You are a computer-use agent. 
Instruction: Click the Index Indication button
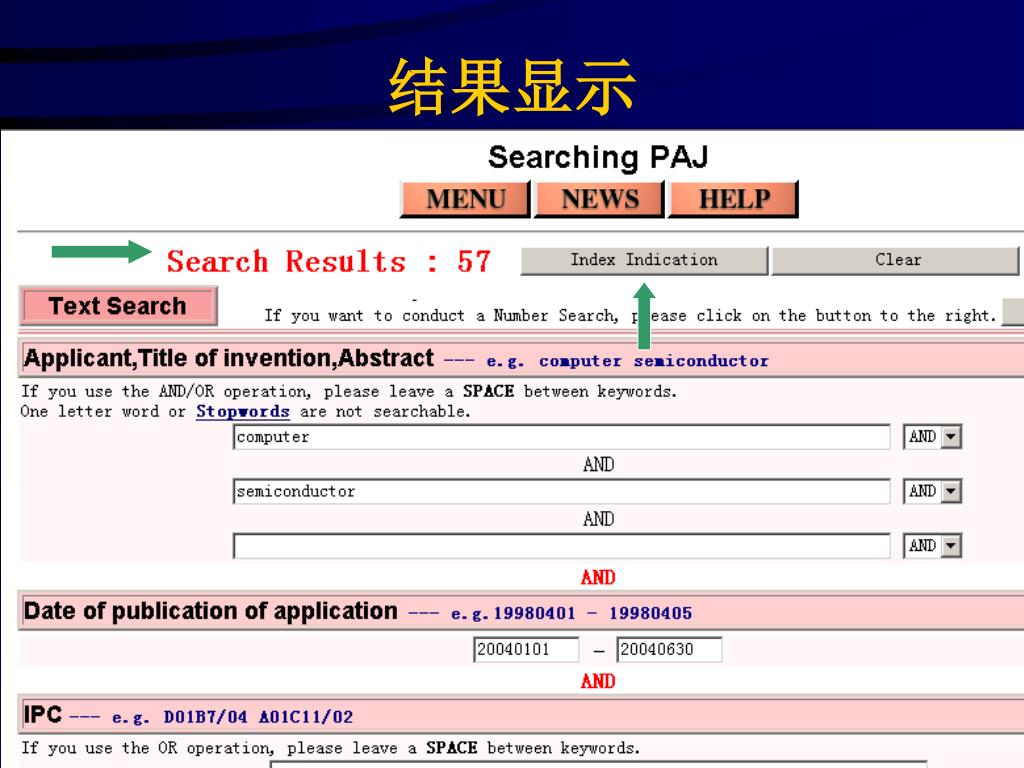(644, 260)
